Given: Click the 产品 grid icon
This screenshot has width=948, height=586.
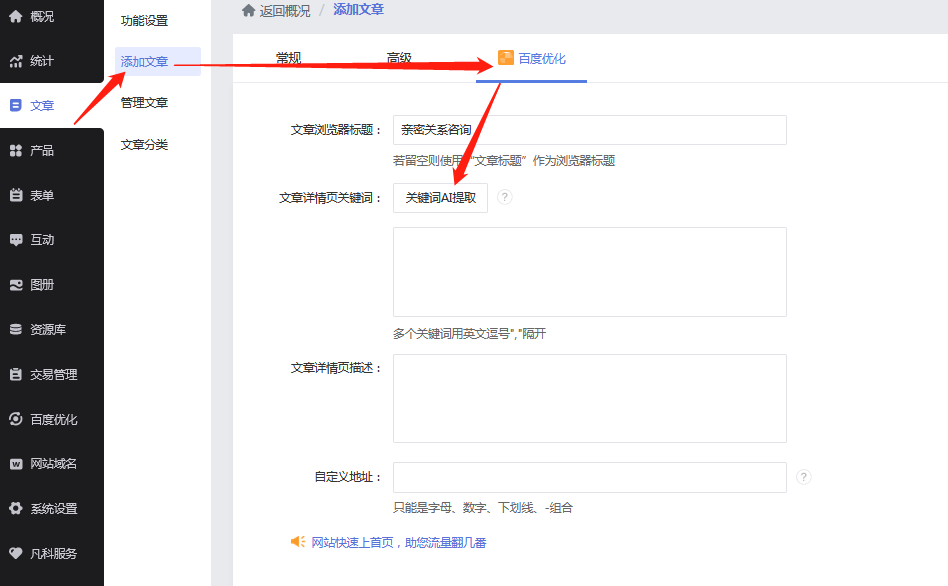Looking at the screenshot, I should click(x=16, y=151).
